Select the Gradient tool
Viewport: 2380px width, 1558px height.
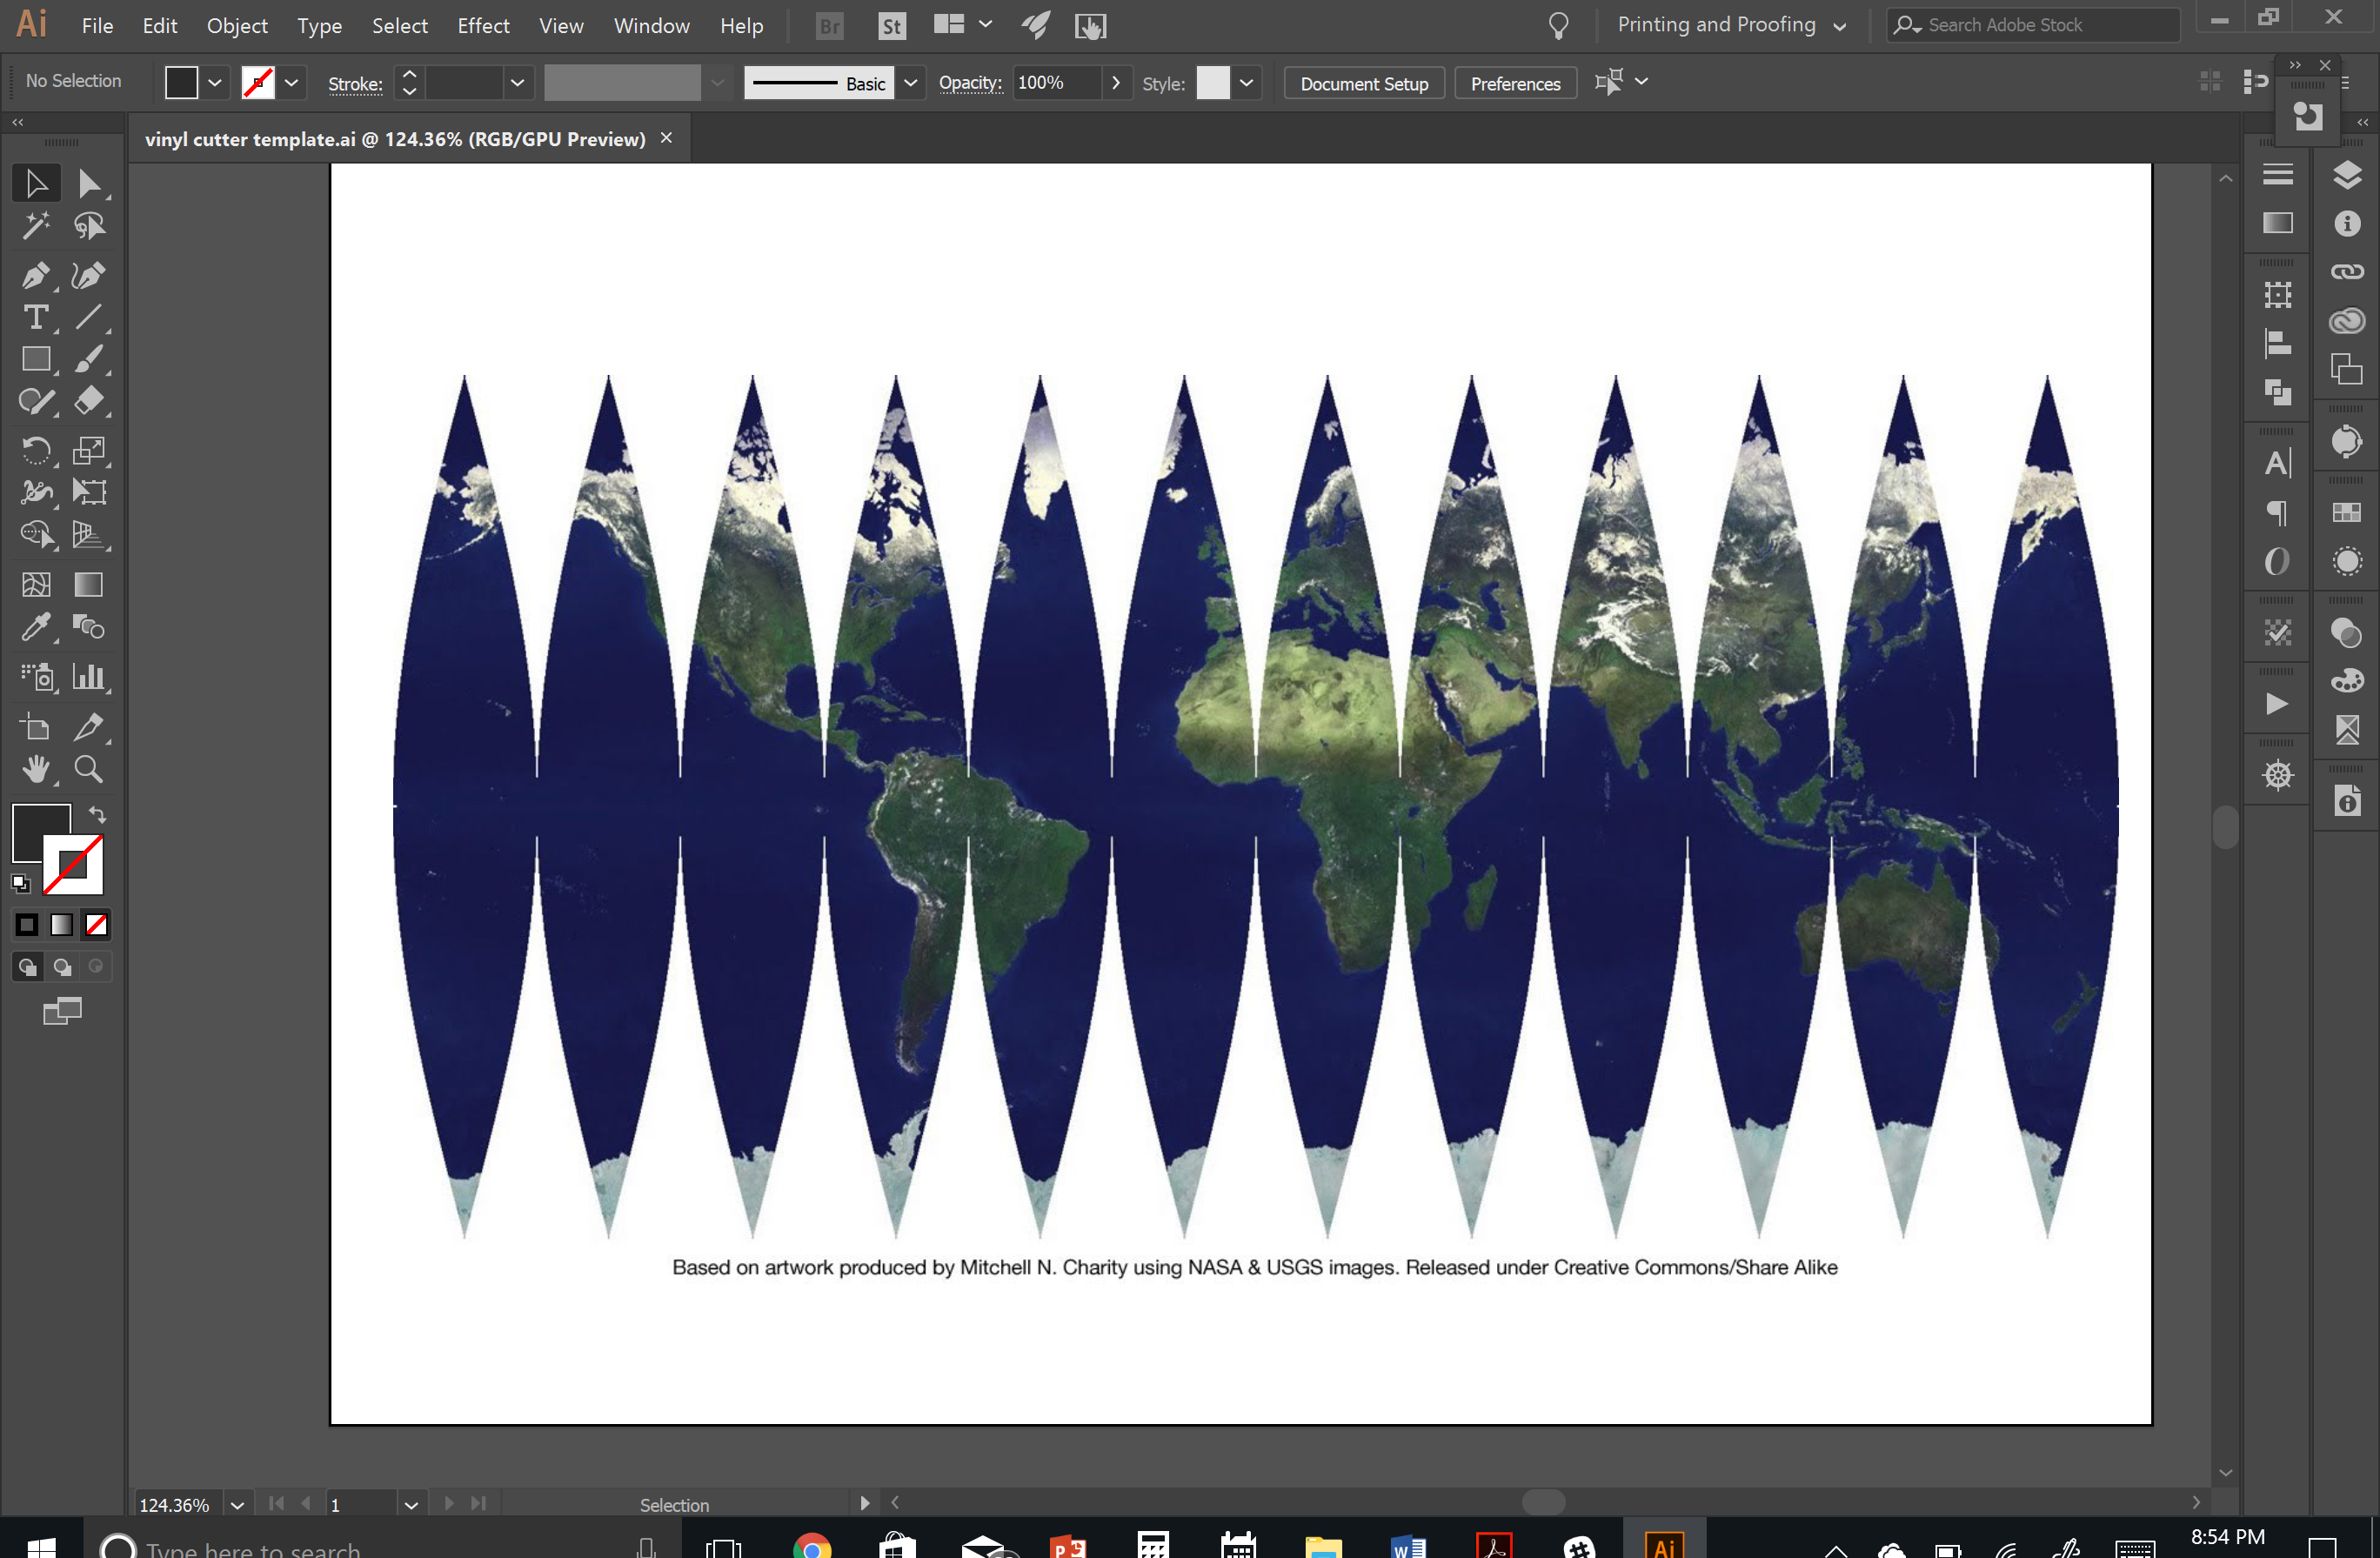click(89, 585)
